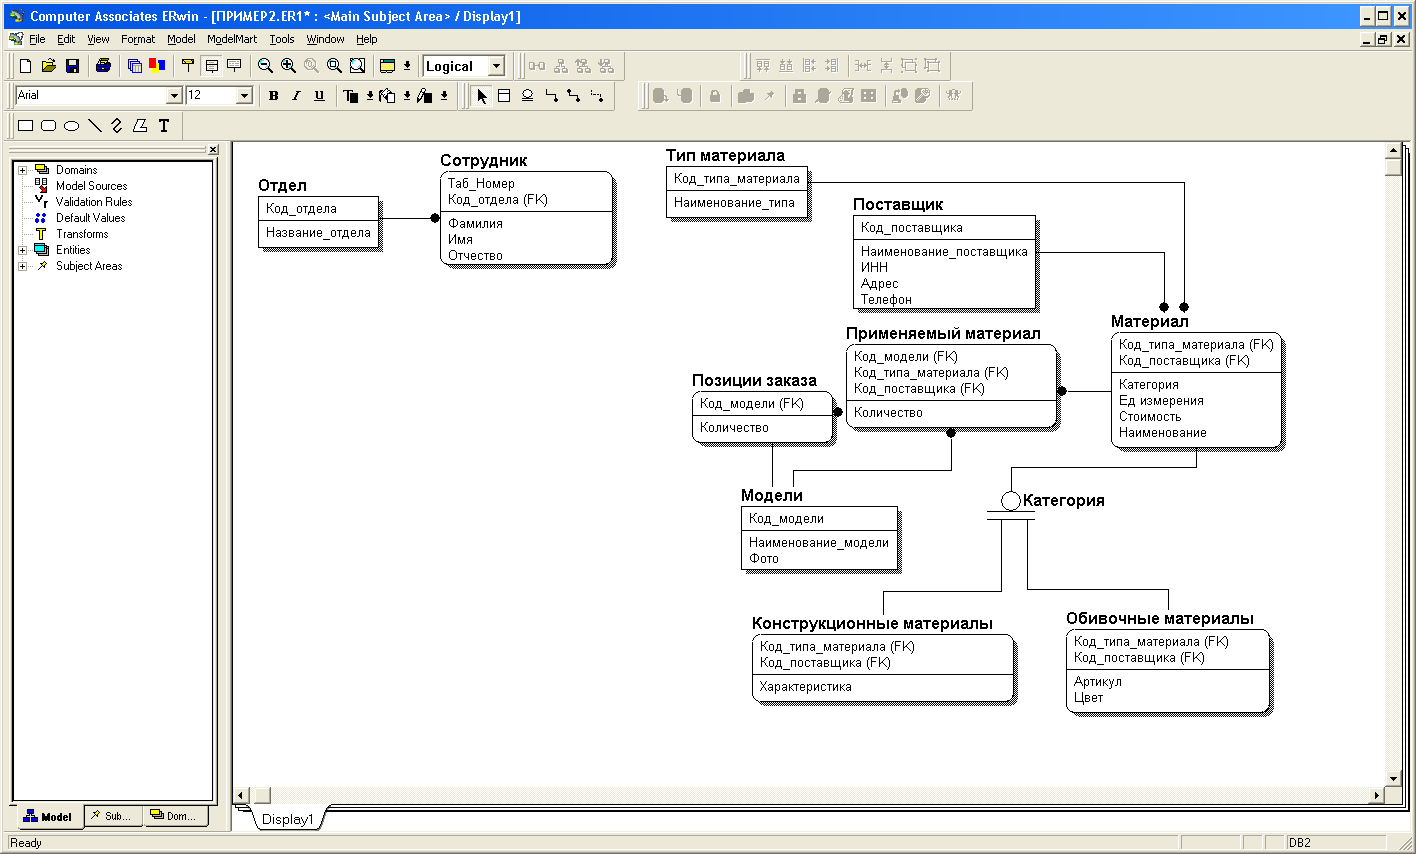Viewport: 1416px width, 854px height.
Task: Open the Edit menu
Action: tap(66, 39)
